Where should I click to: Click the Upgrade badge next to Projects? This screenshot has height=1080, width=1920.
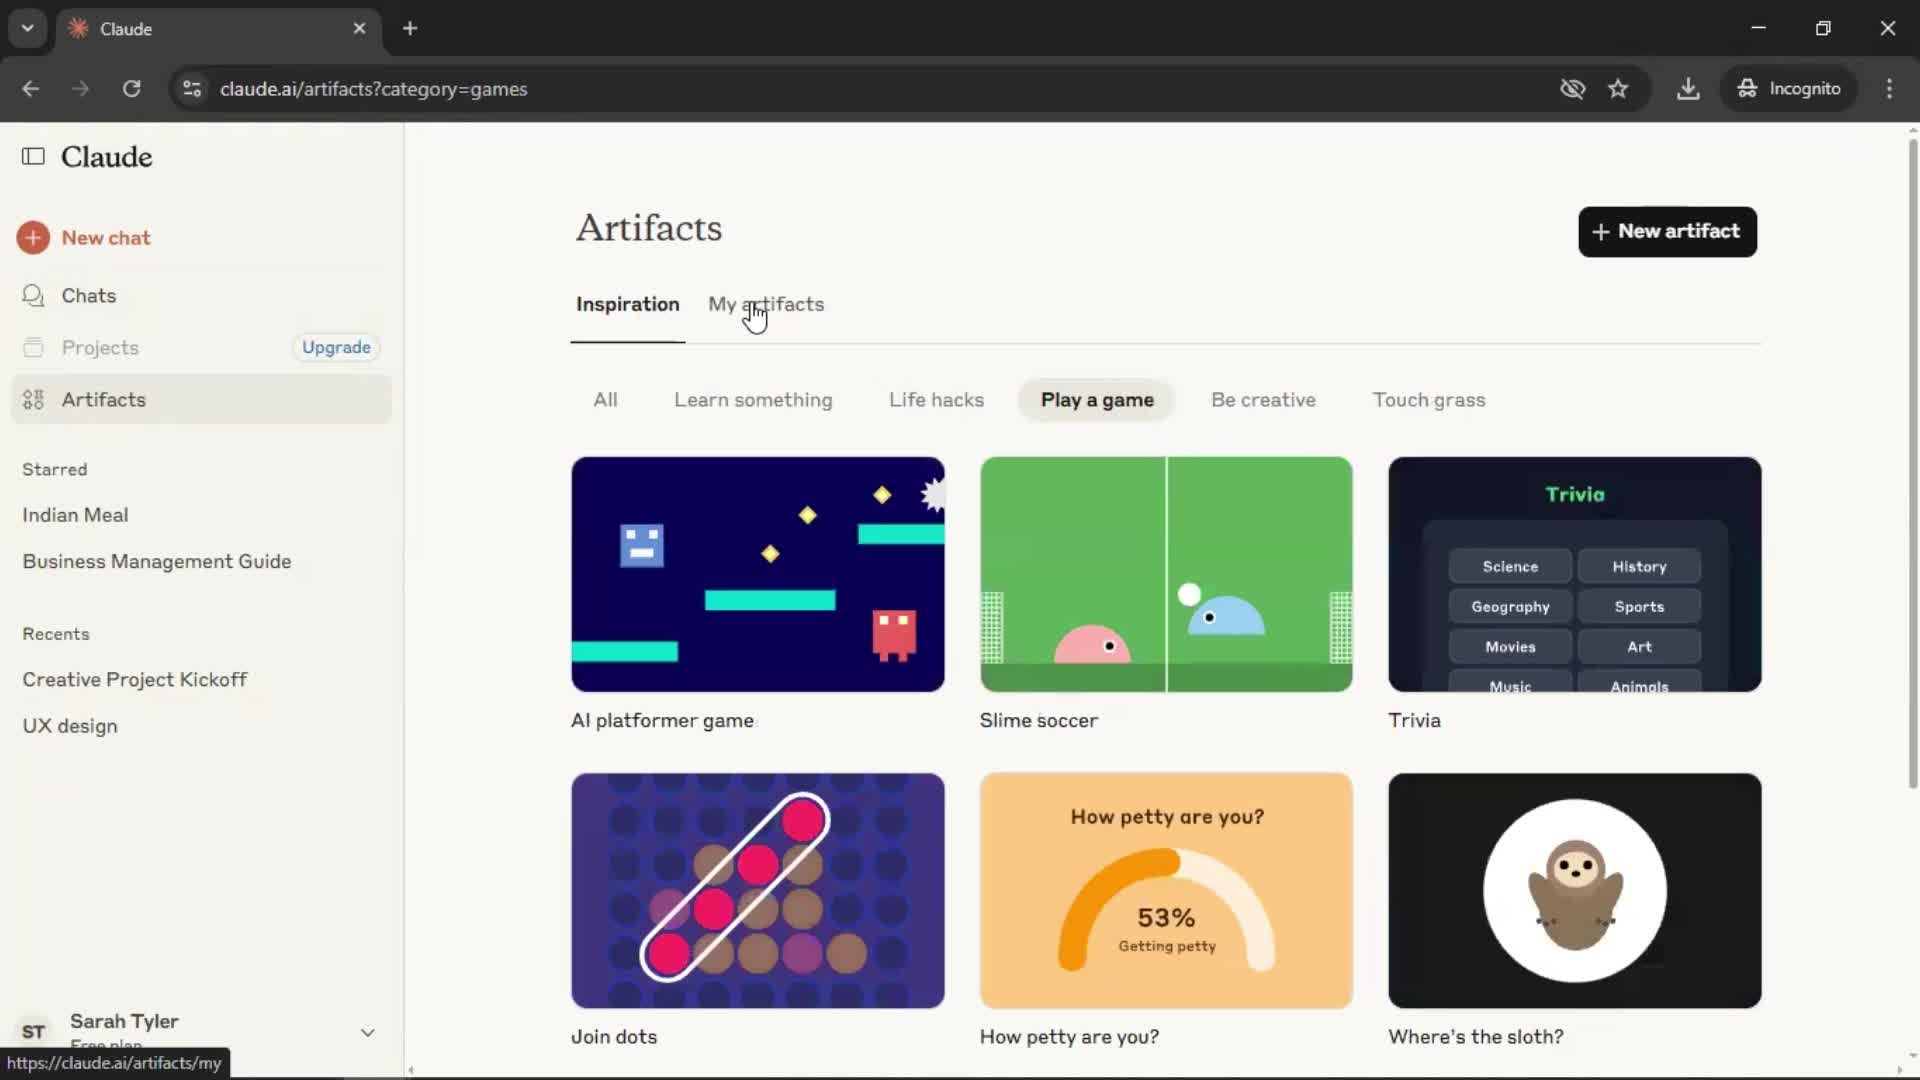(x=336, y=347)
